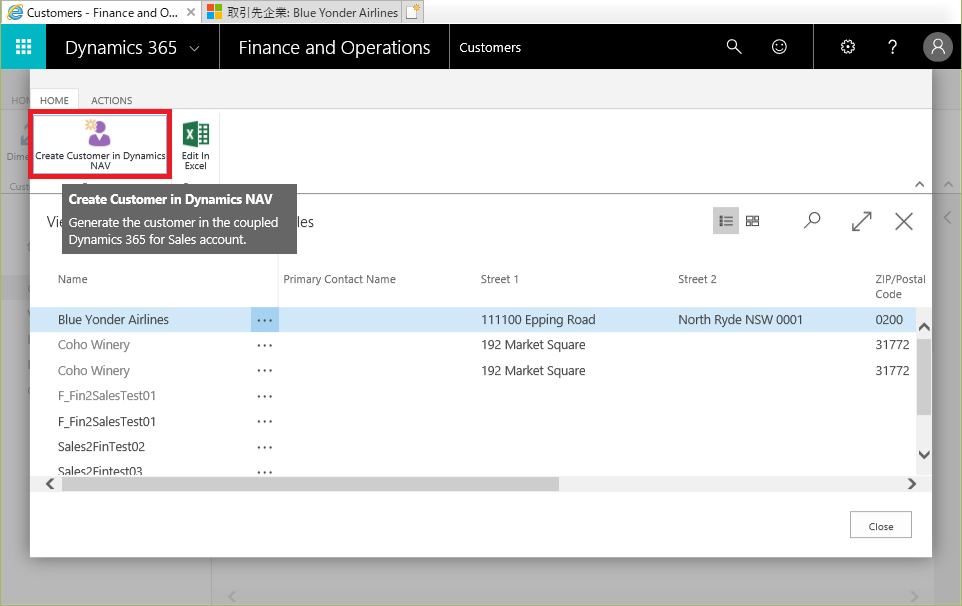Screen dimensions: 962x606
Task: Click the vertical scrollbar thumb
Action: pos(923,376)
